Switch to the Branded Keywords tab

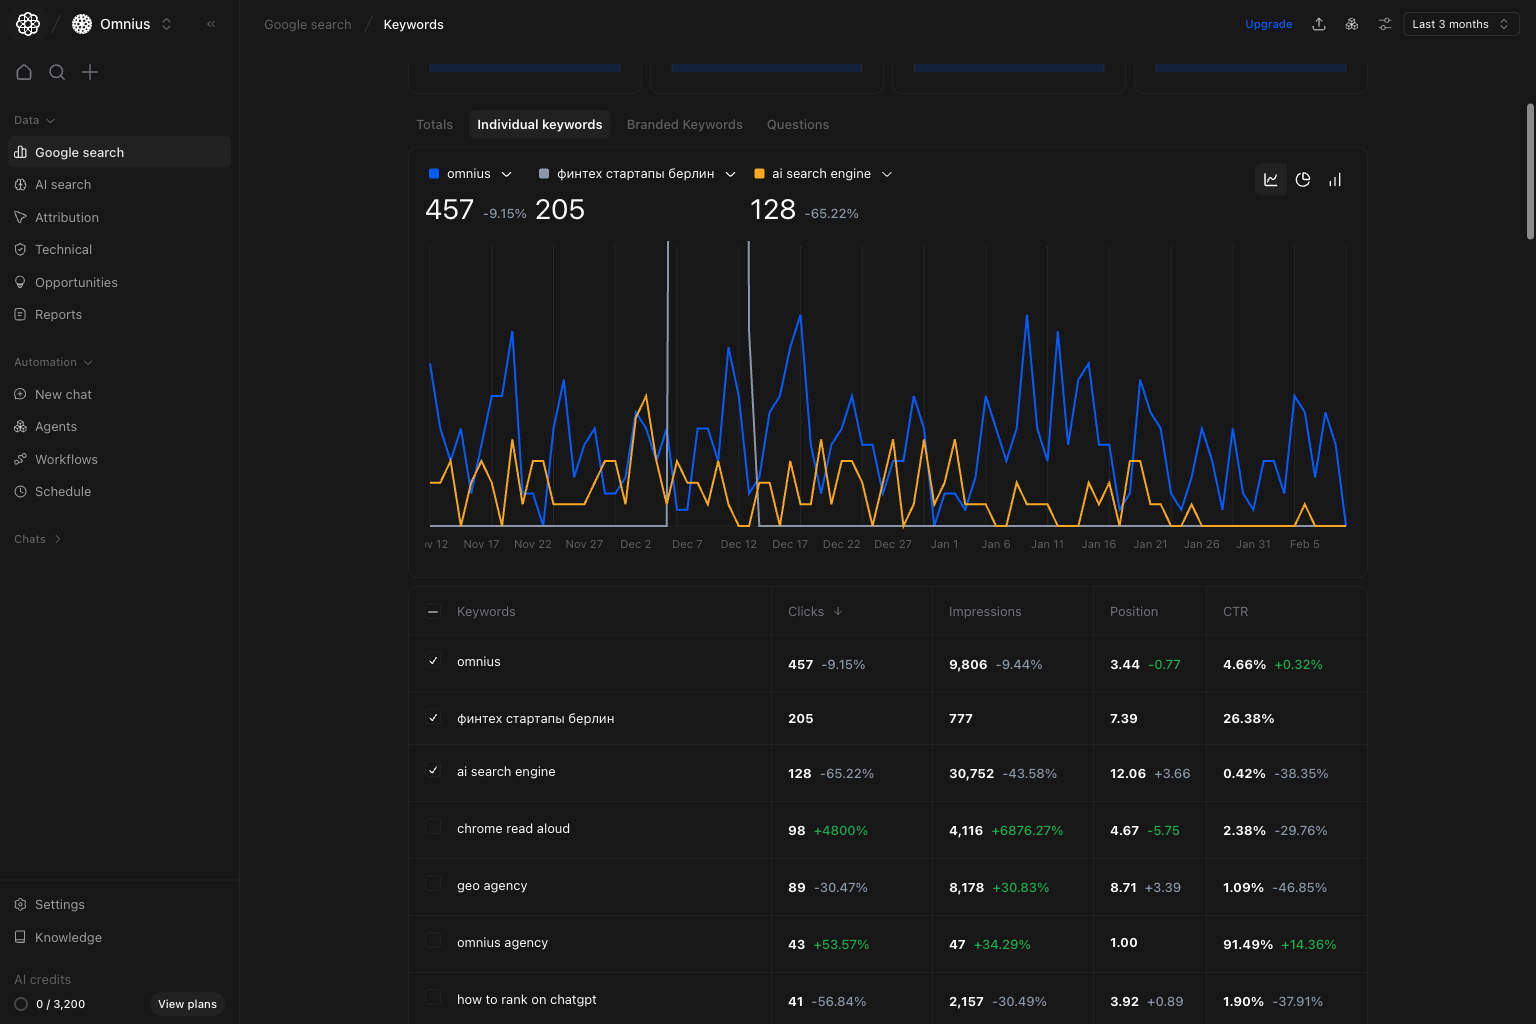coord(684,124)
